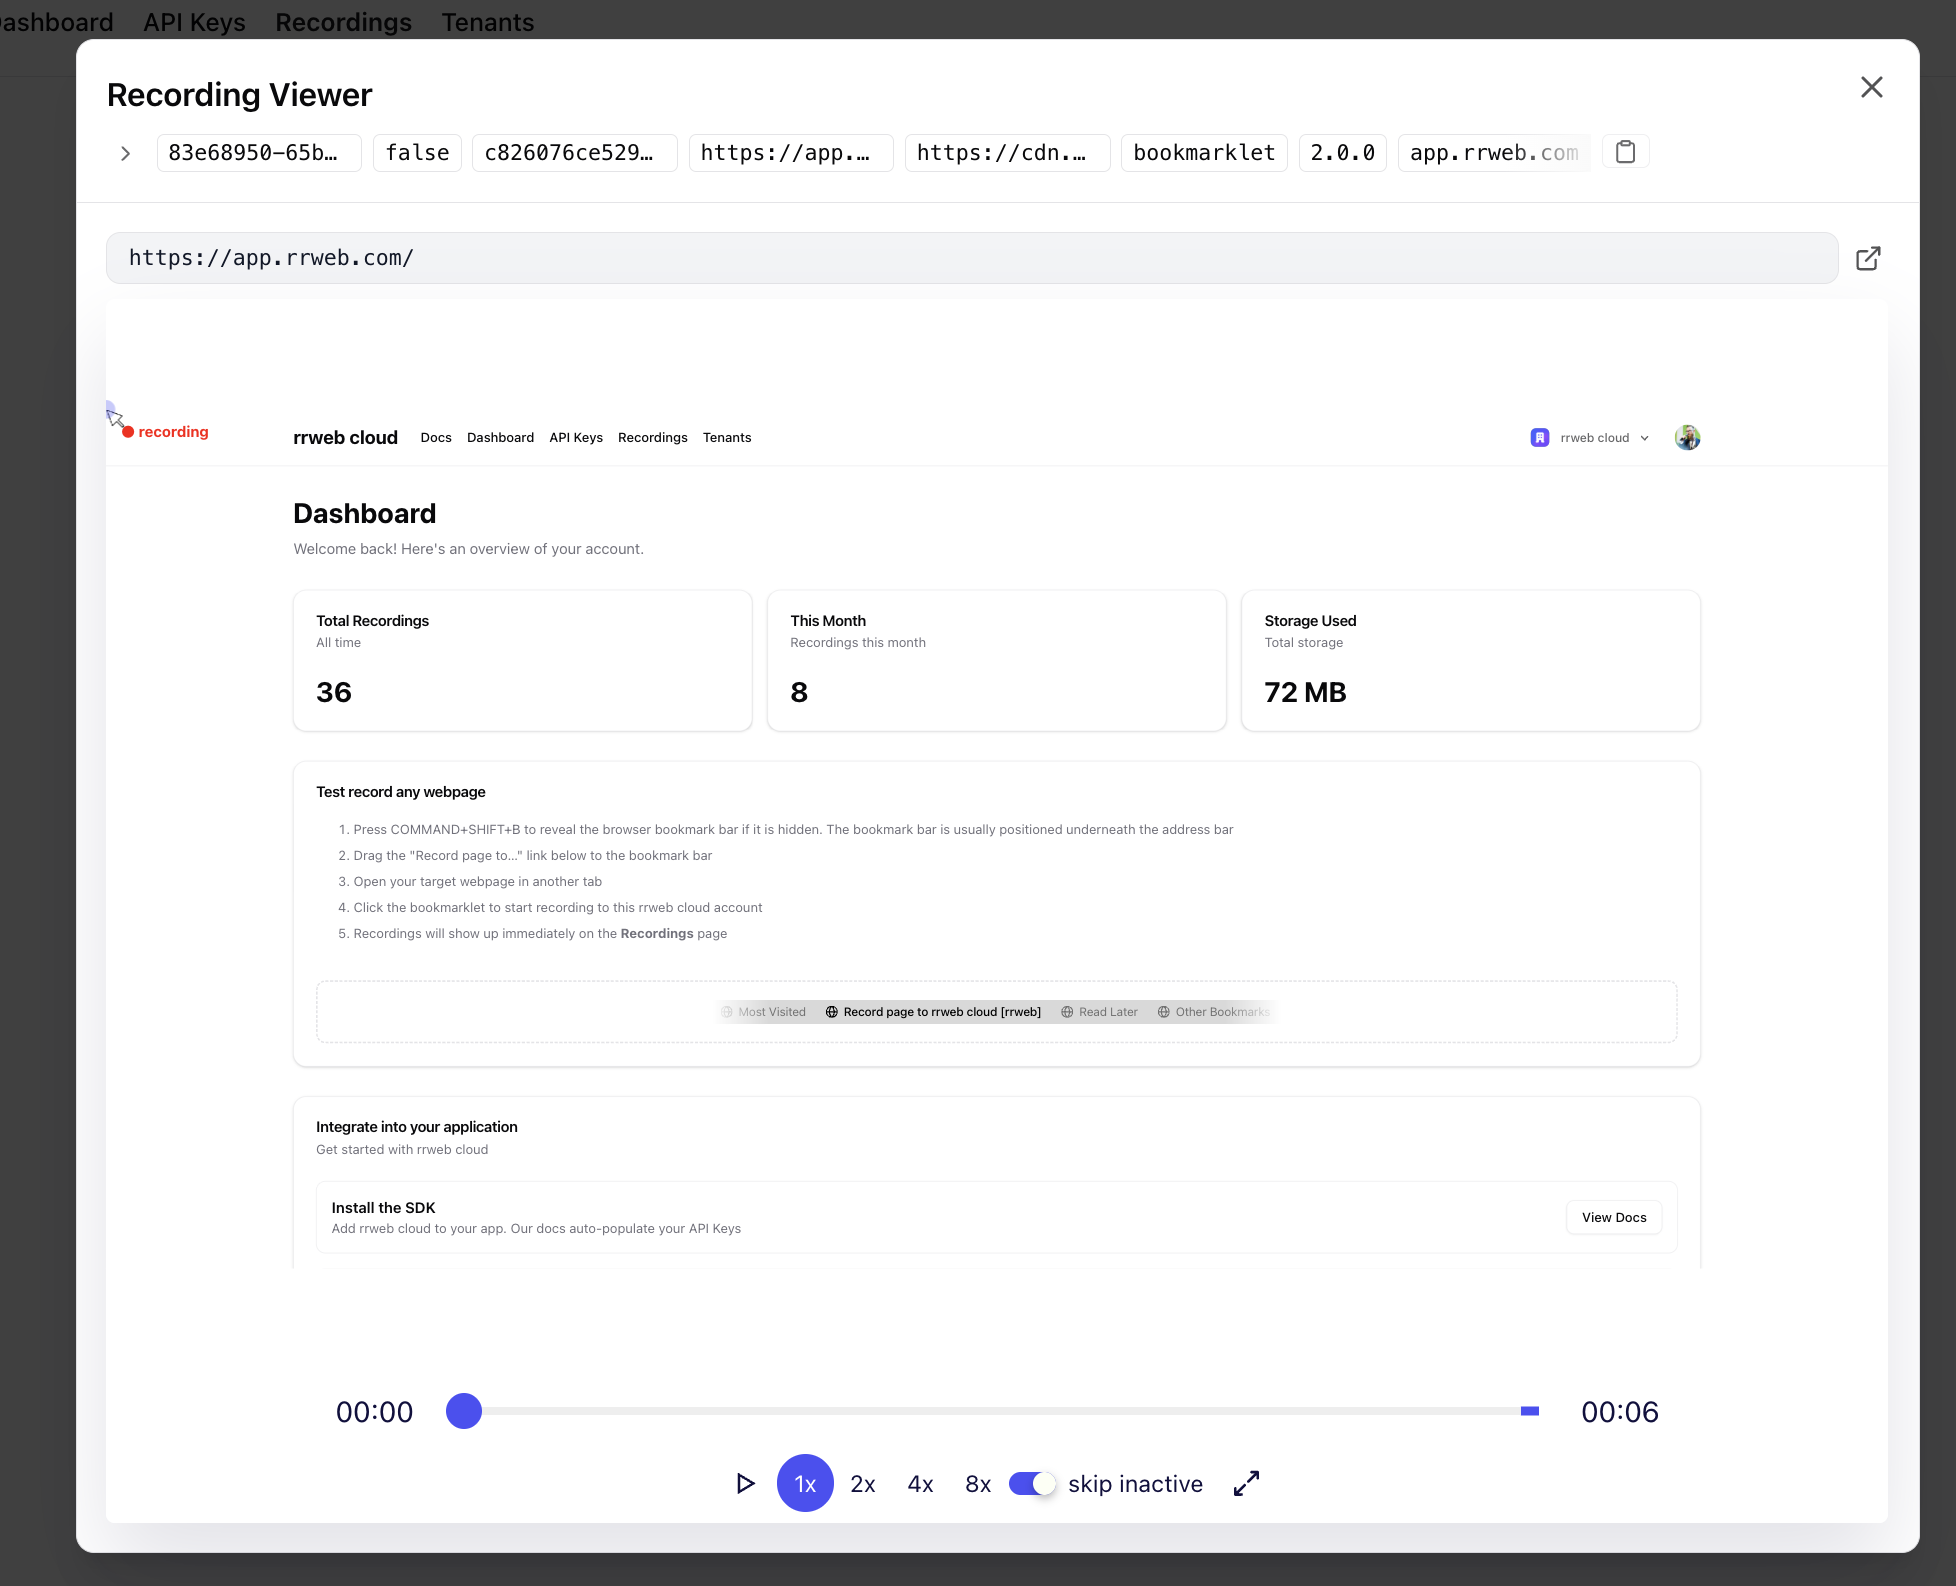Open Tenants in the replayed page nav
1956x1586 pixels.
coord(727,437)
